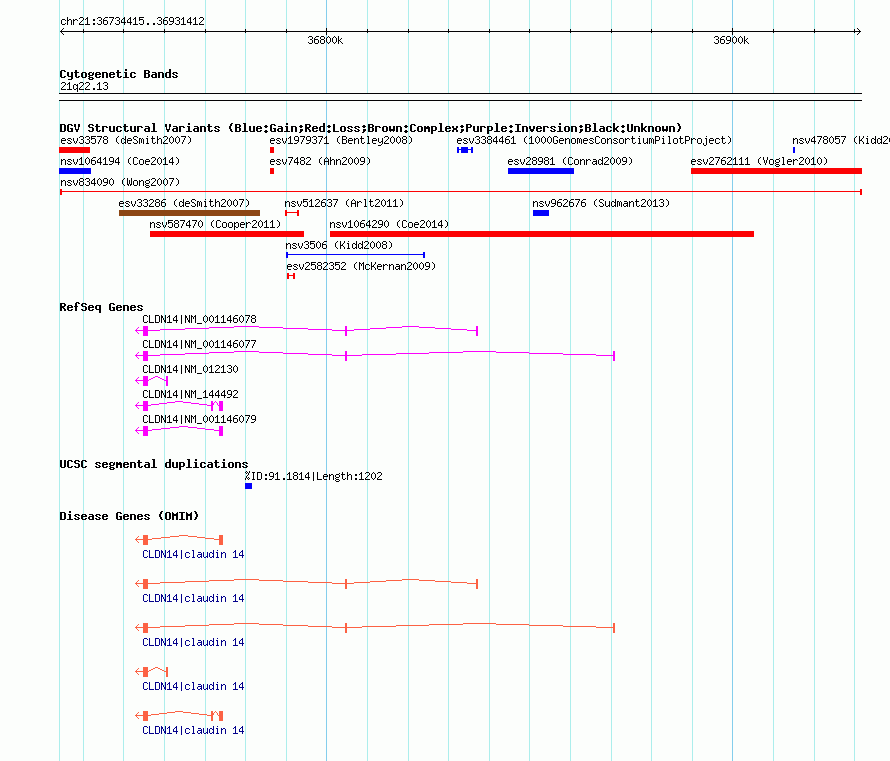Viewport: 890px width, 761px height.
Task: Click the CLDN14|NM_001146079 transcript label
Action: [199, 419]
